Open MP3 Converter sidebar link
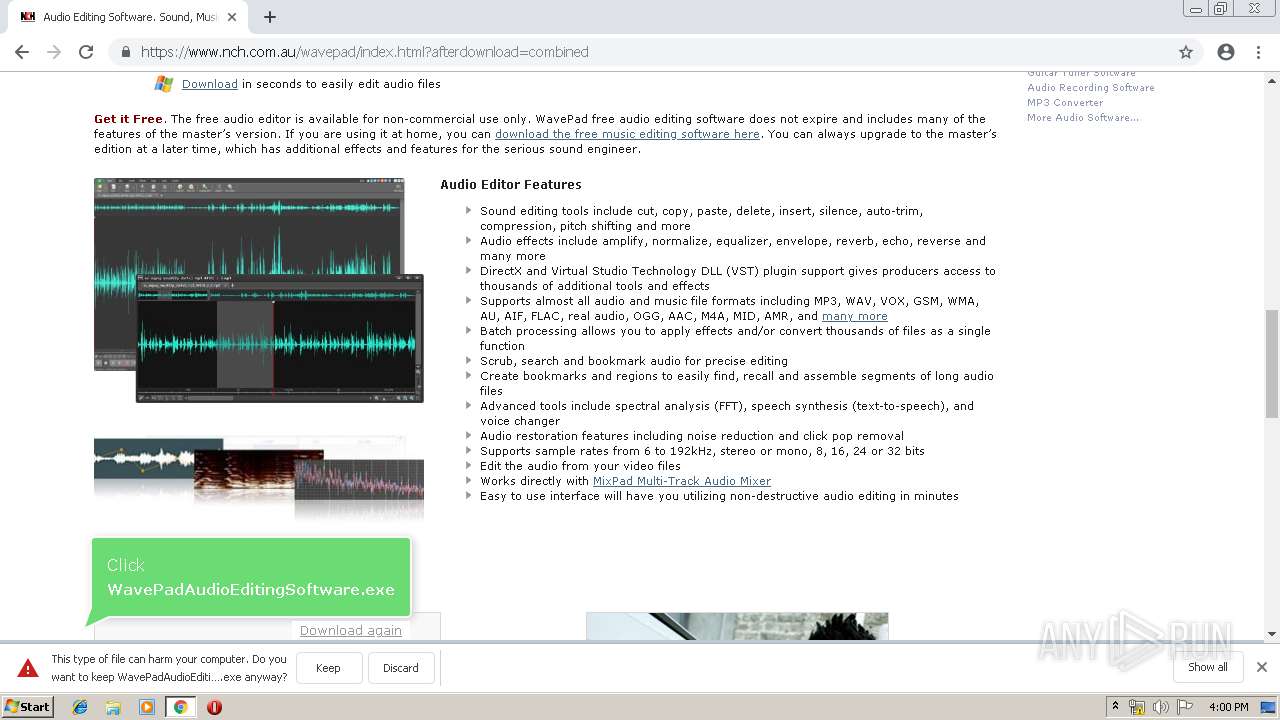 click(x=1065, y=103)
